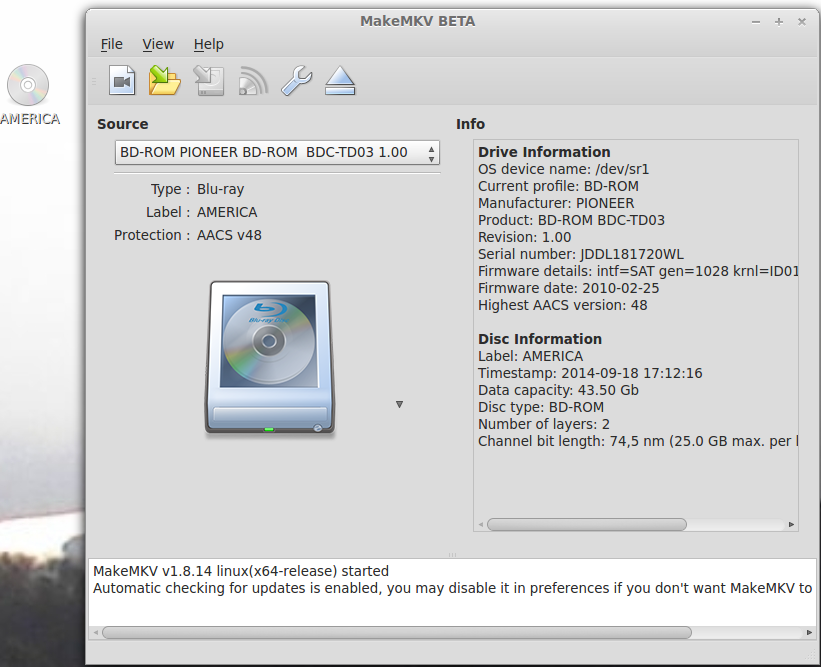The image size is (821, 667).
Task: Click Current profile BD-ROM line
Action: point(558,186)
